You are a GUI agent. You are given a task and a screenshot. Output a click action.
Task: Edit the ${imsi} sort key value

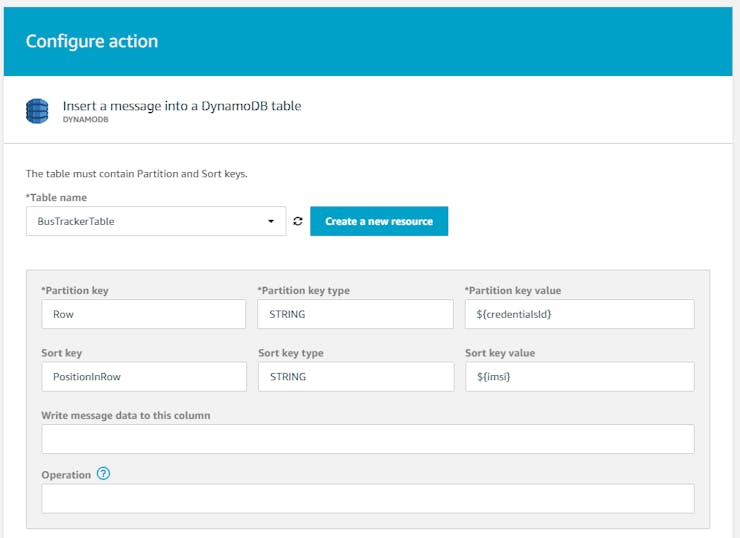(579, 377)
